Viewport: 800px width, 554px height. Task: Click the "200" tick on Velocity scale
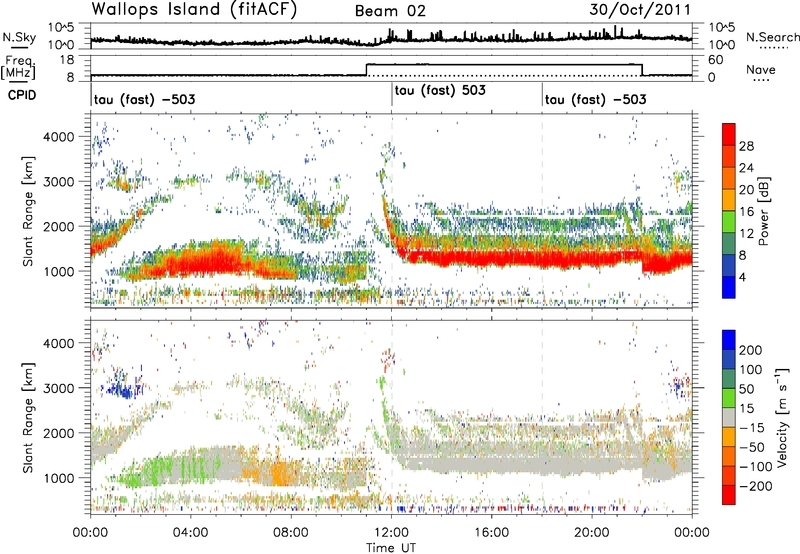[x=751, y=350]
